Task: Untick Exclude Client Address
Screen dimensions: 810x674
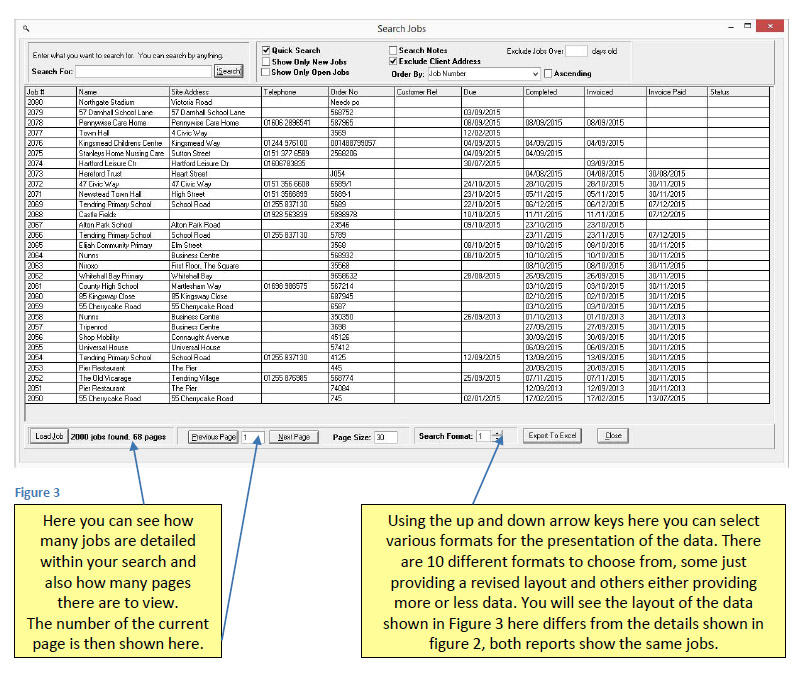Action: pyautogui.click(x=393, y=61)
